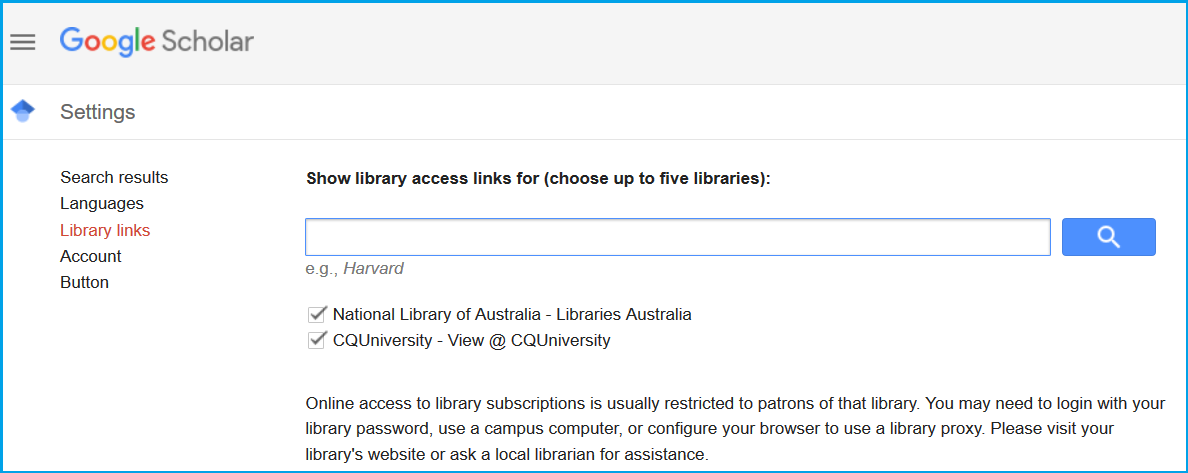Screen dimensions: 1188x473
Task: Open the Search results settings section
Action: [x=114, y=178]
